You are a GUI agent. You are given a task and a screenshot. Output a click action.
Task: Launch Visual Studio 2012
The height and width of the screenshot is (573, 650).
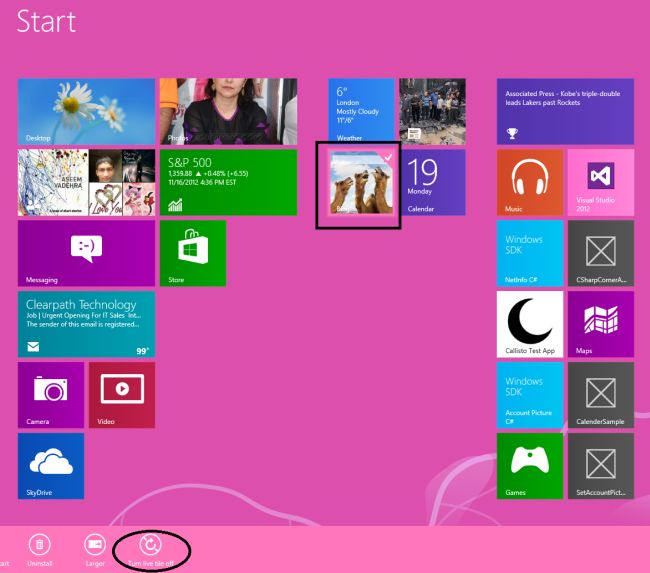point(601,182)
